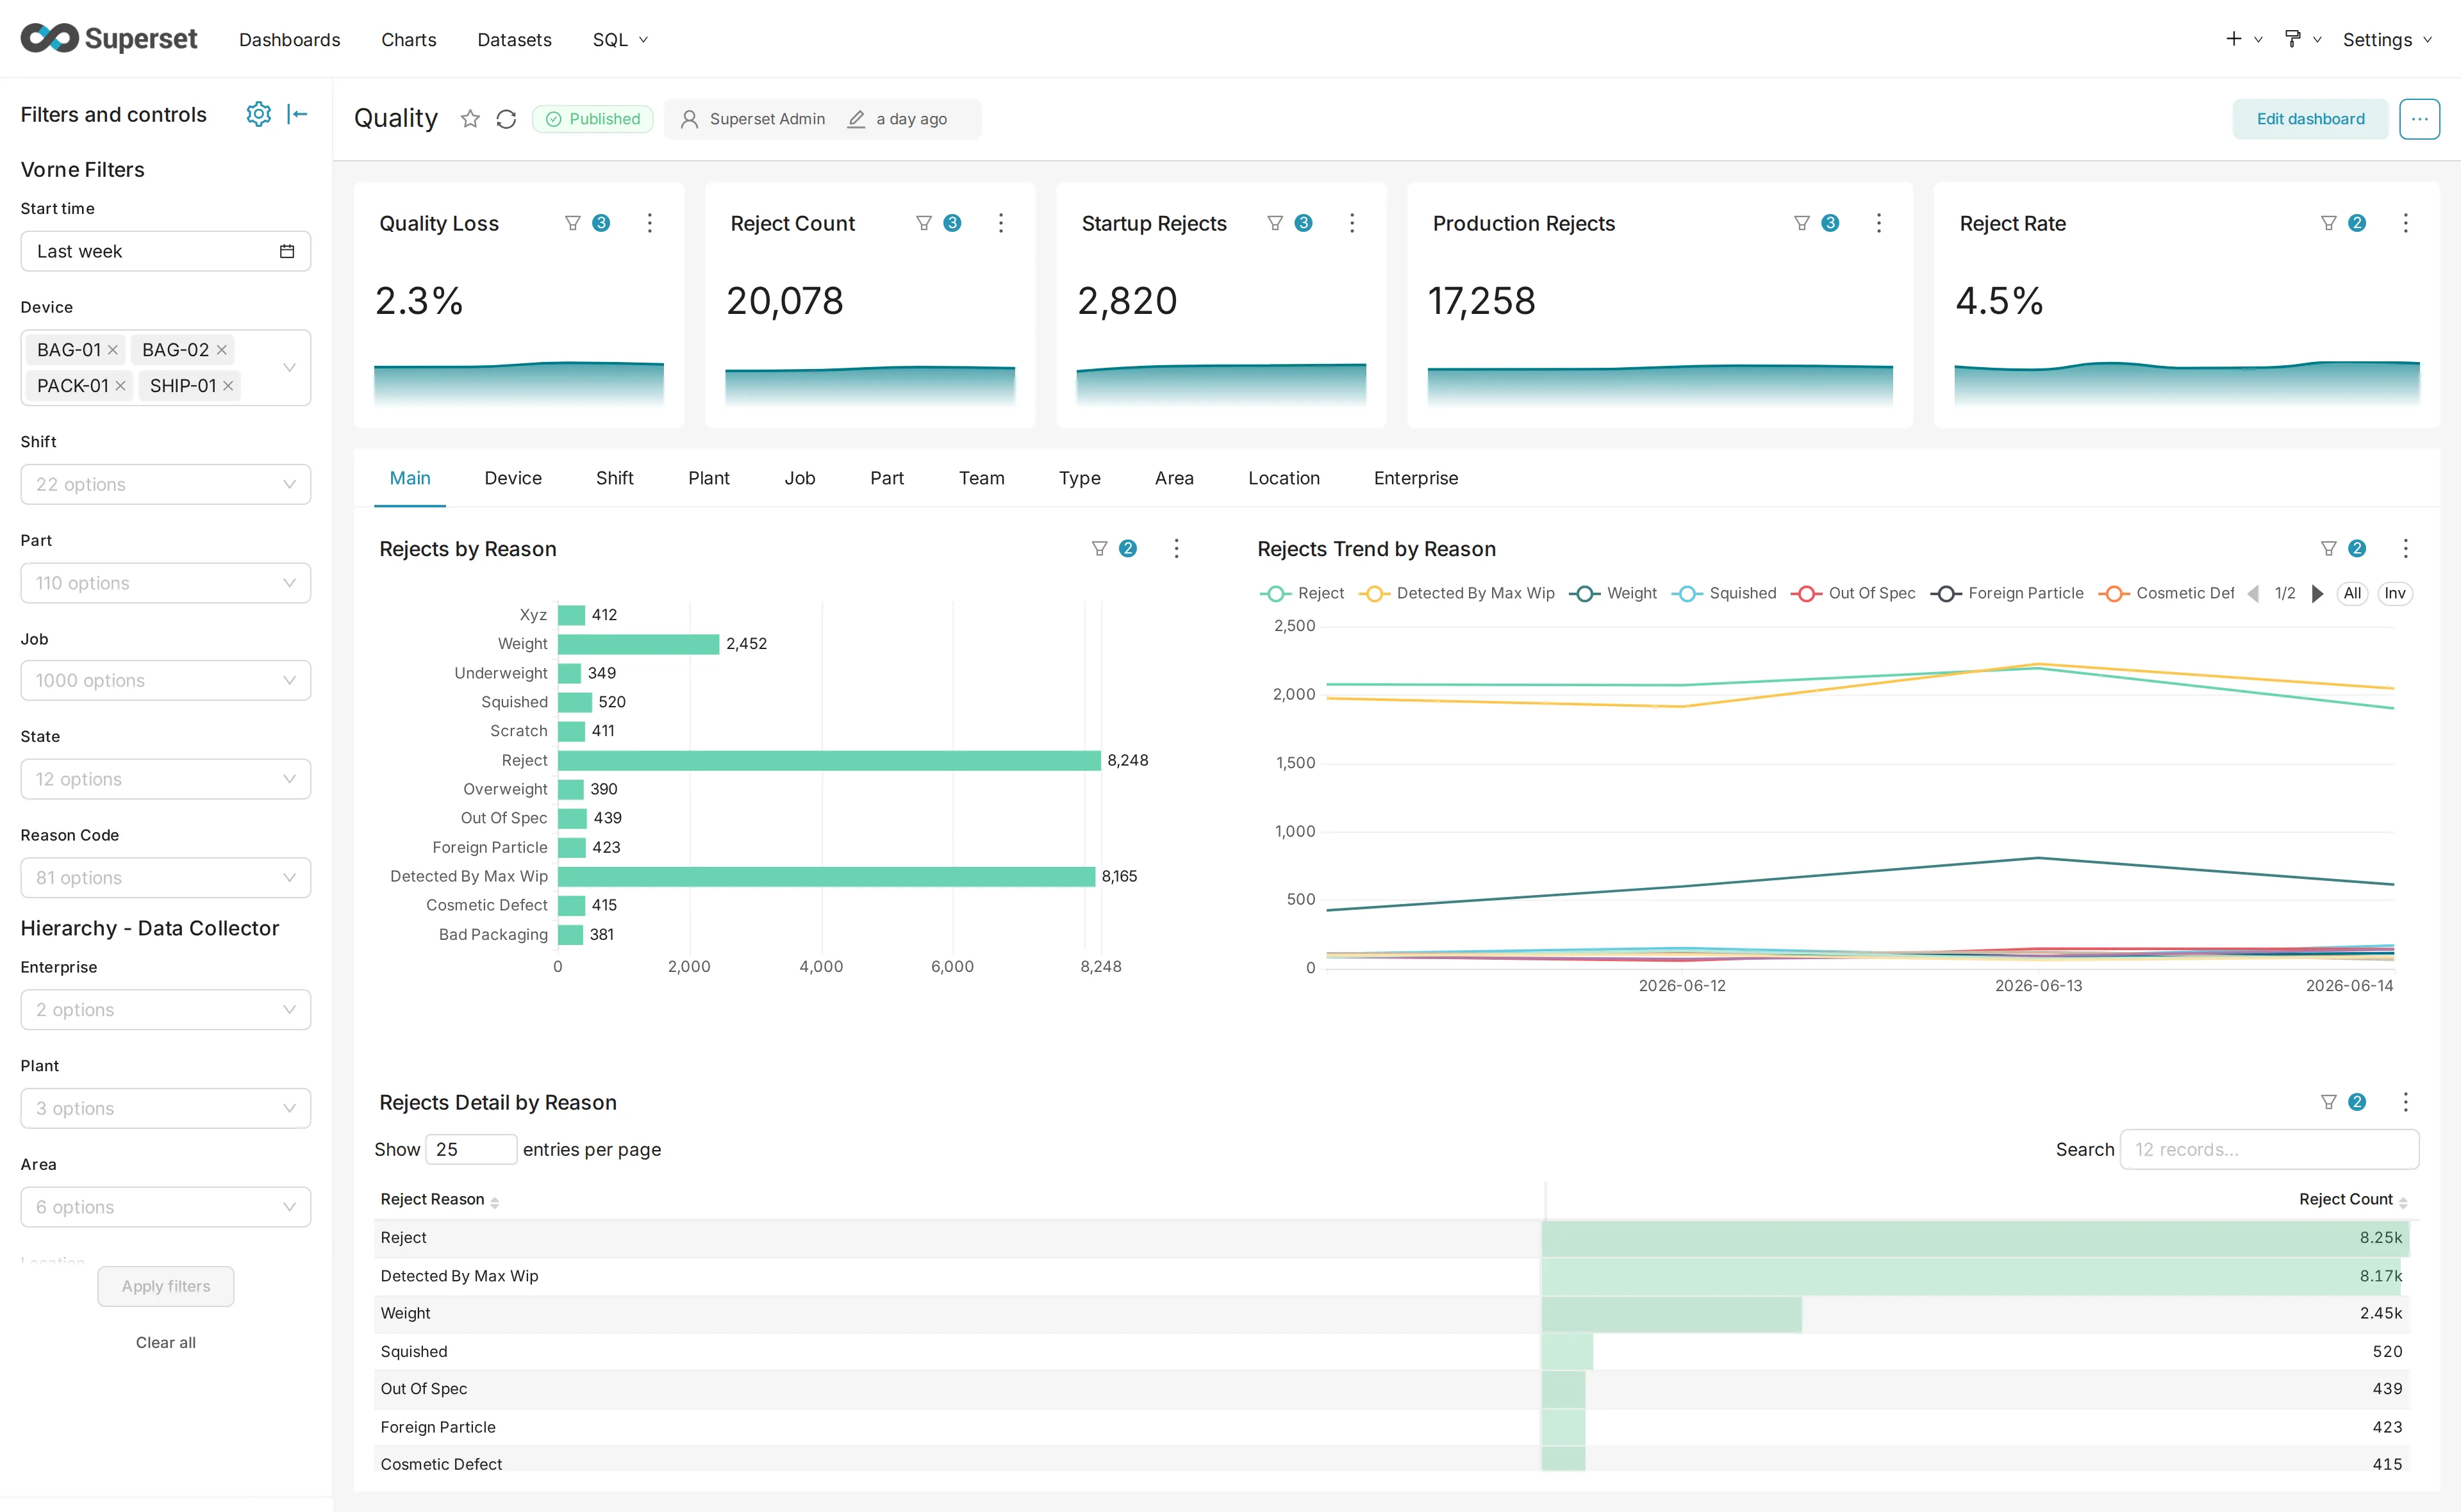Refresh the Quality dashboard

[x=506, y=119]
